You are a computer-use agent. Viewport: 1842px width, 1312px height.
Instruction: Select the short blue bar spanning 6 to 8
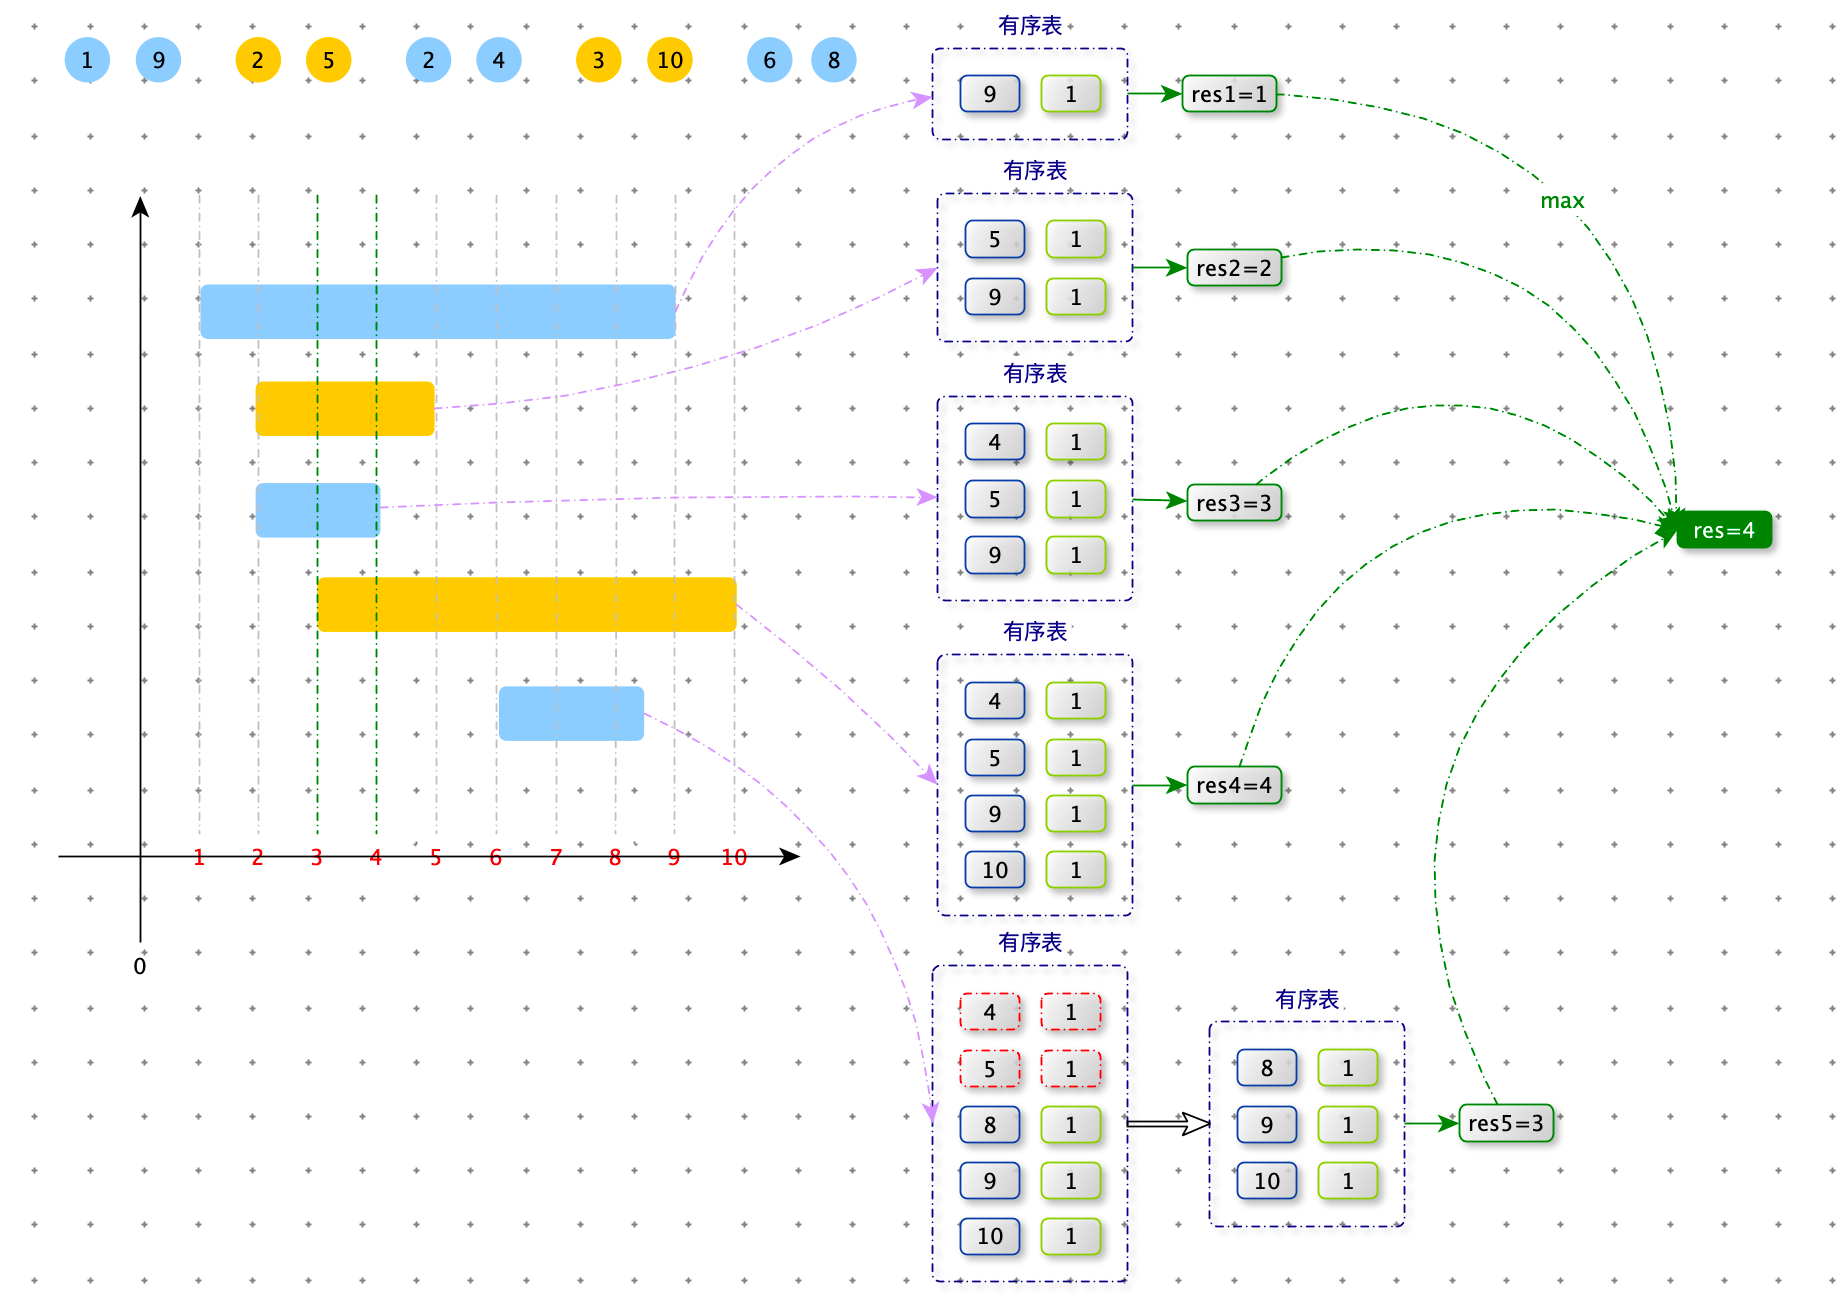click(x=571, y=713)
